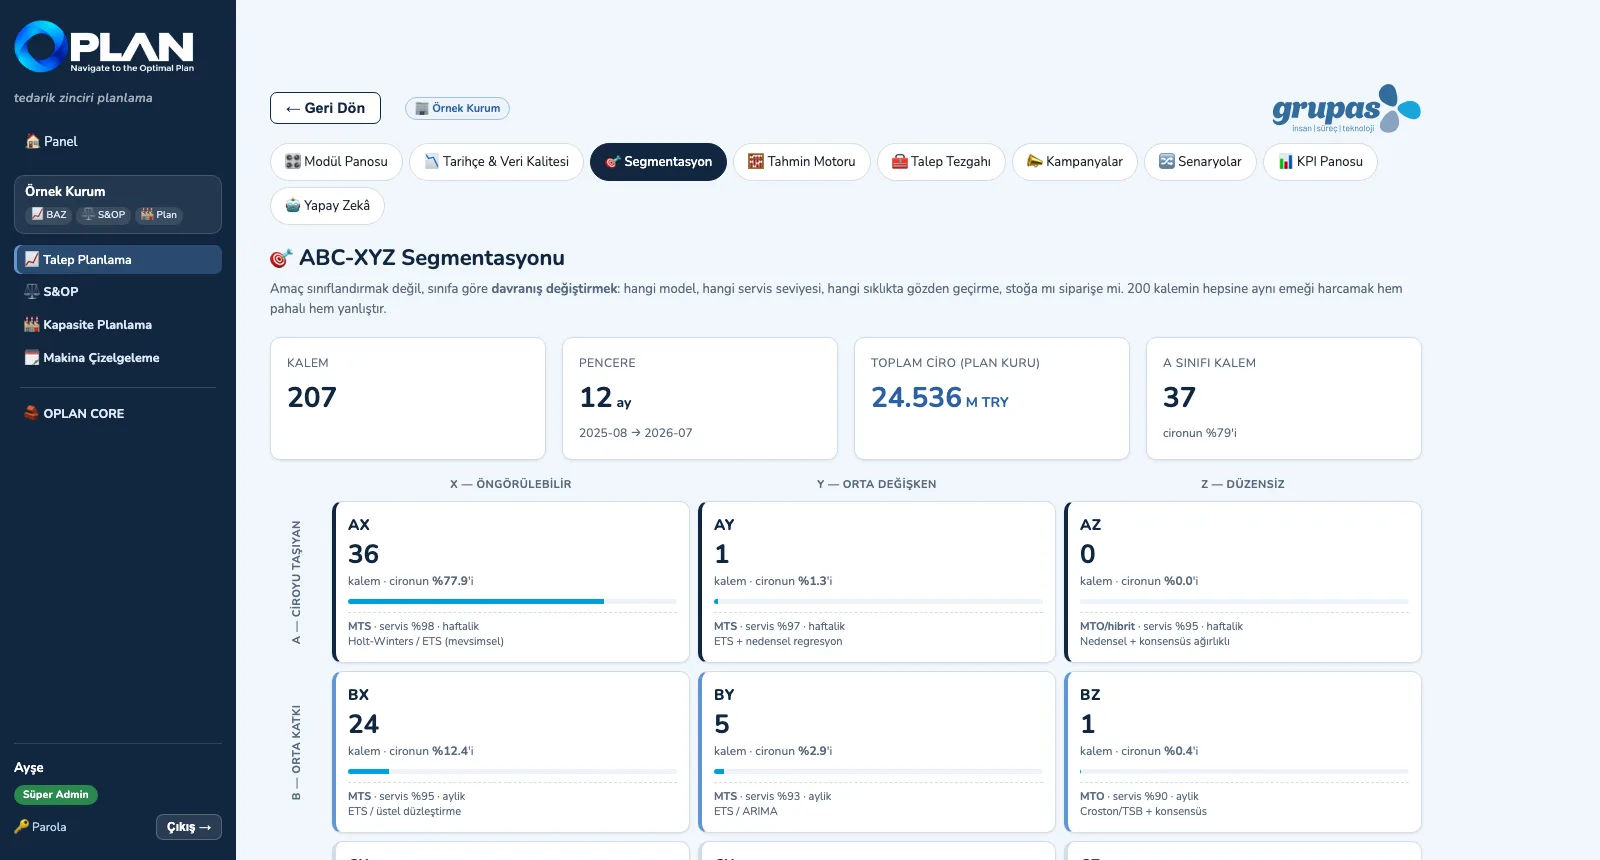Click the 'X — ÖNGÖRÜLEBİLİR' column header
This screenshot has height=860, width=1600.
pos(511,484)
